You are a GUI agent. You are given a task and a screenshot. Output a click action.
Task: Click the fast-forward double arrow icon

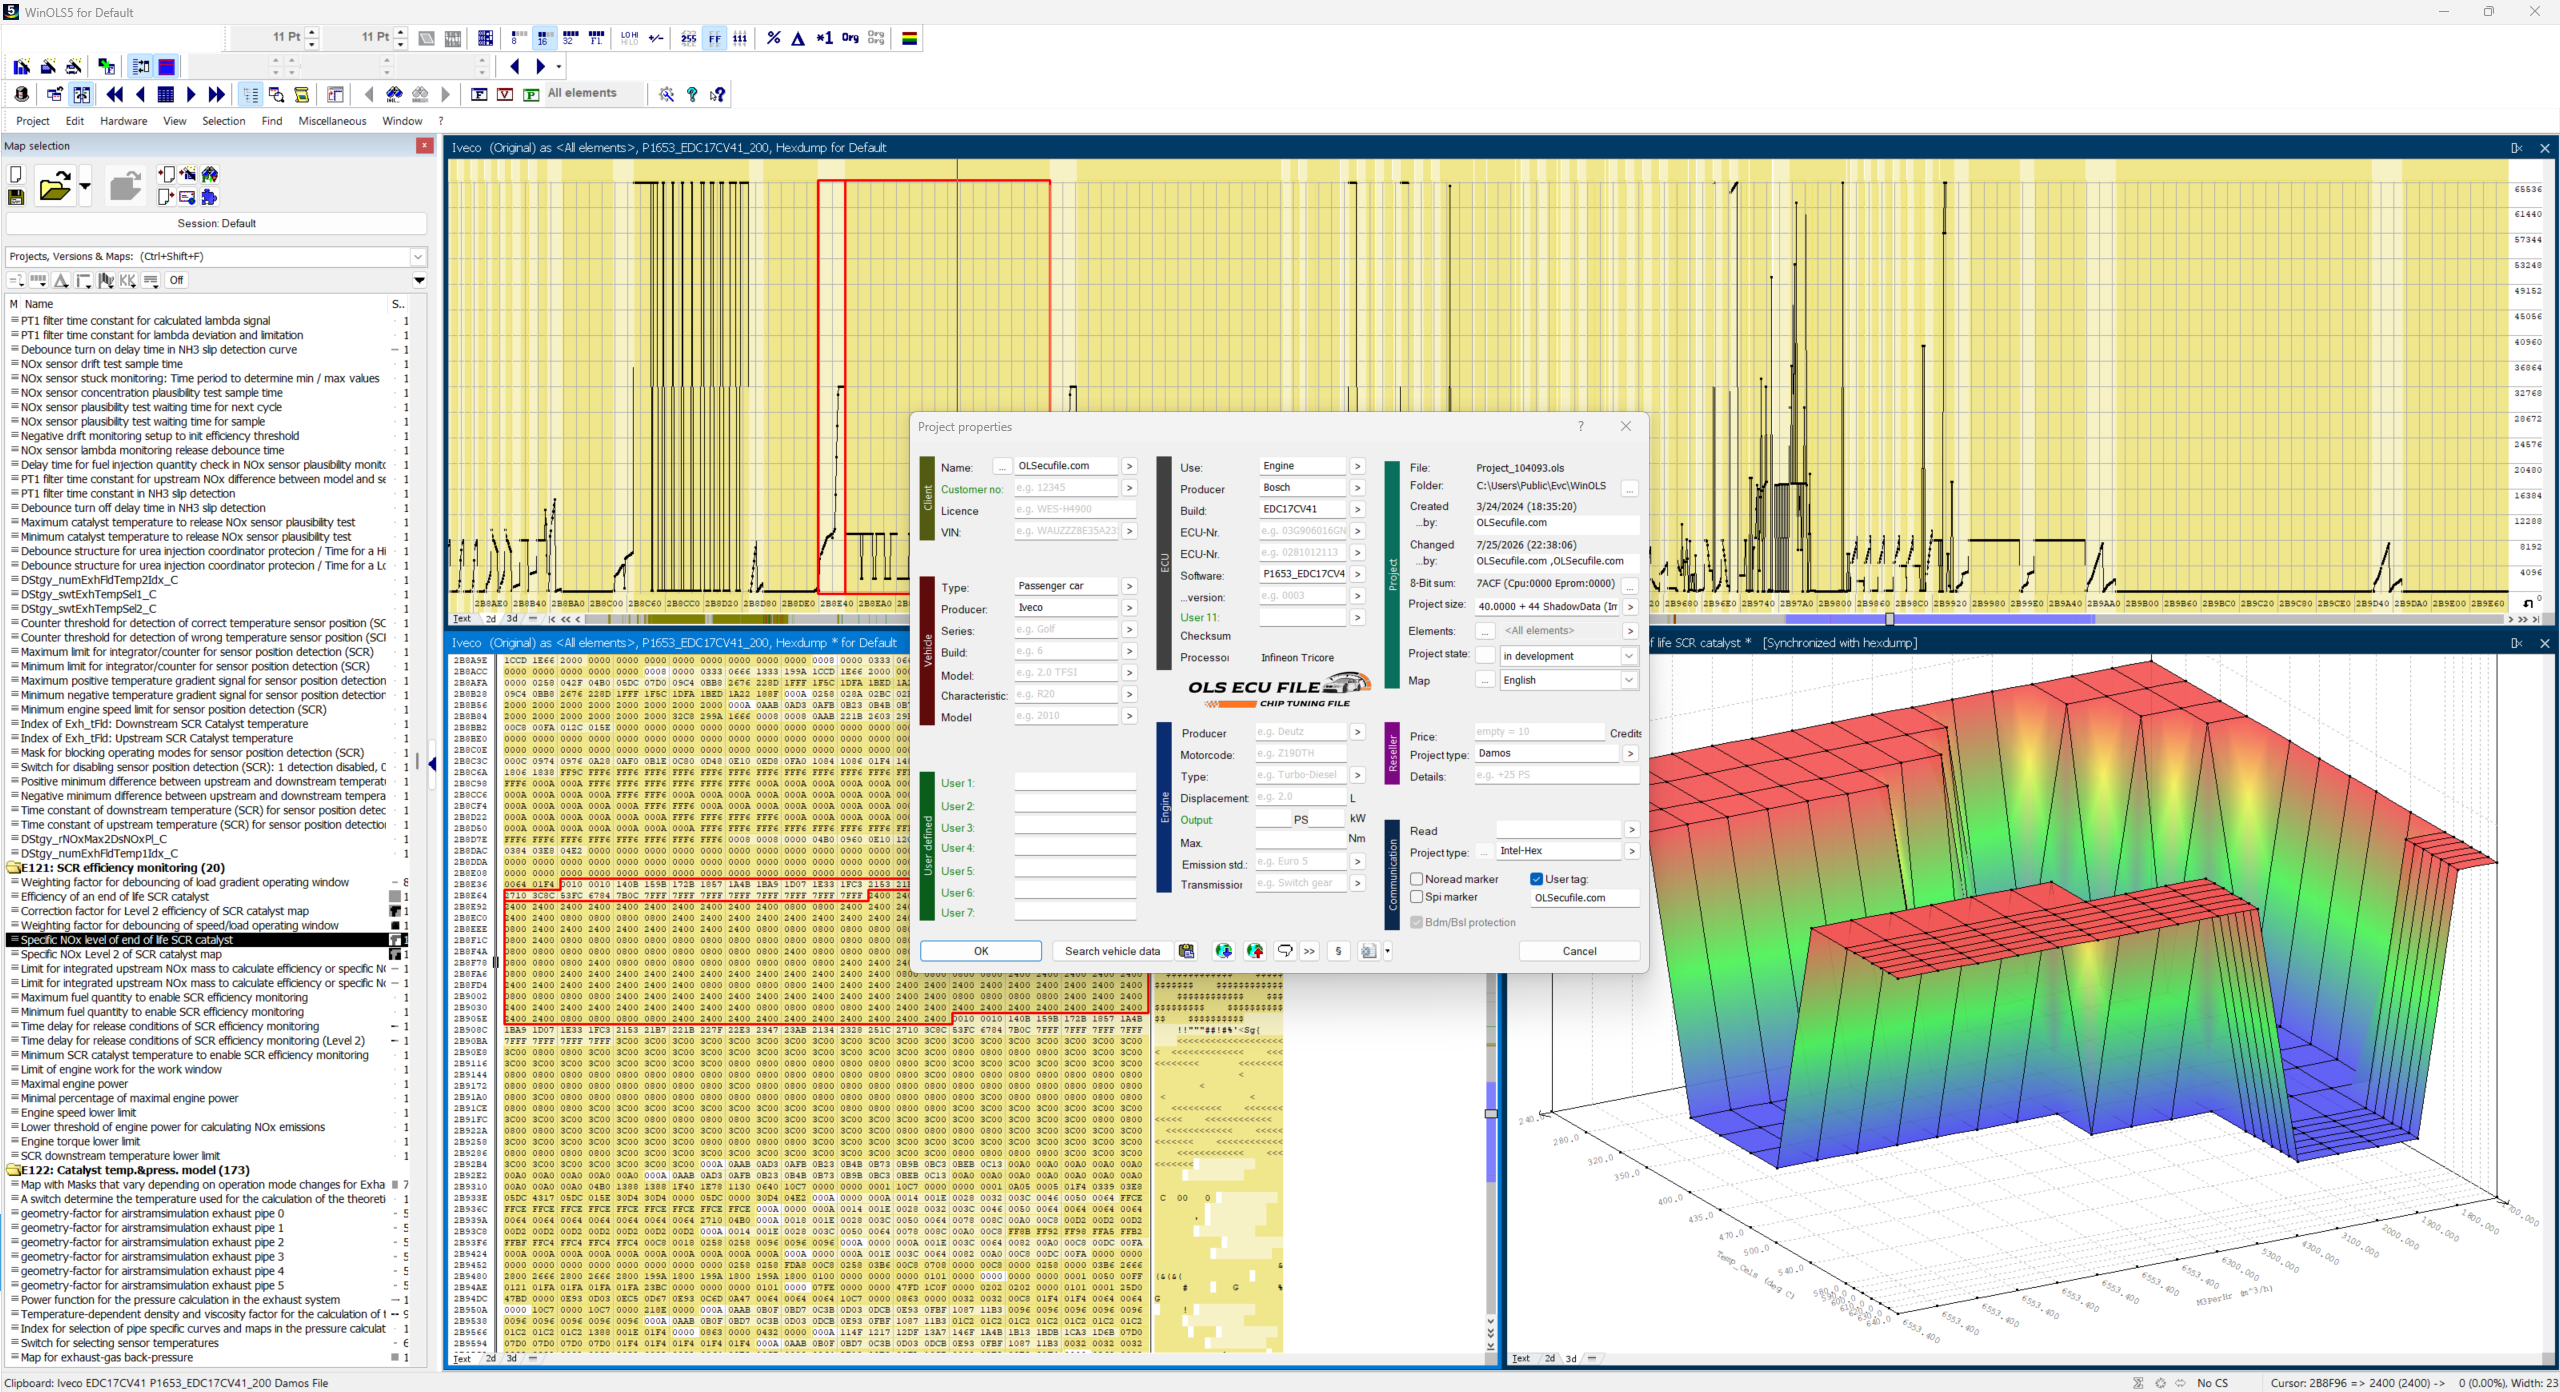click(x=216, y=94)
